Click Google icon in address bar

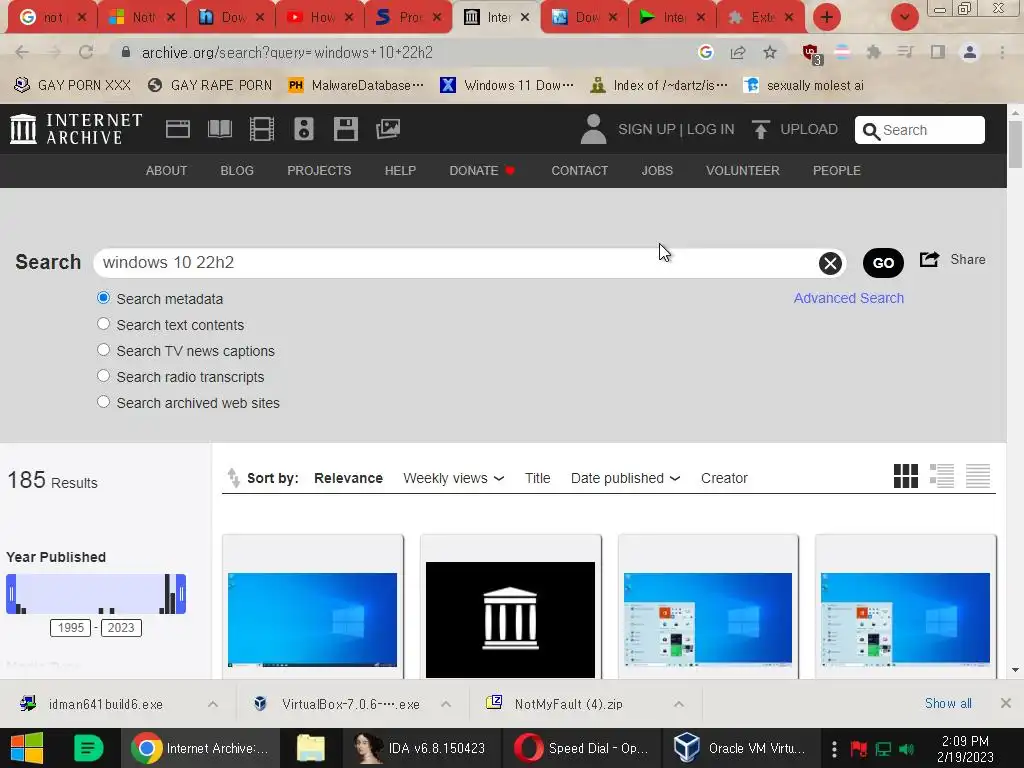pyautogui.click(x=705, y=52)
